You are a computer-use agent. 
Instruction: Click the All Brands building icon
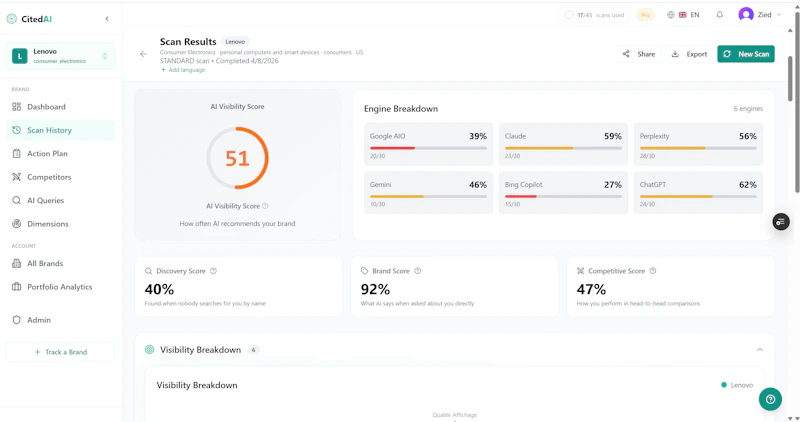click(x=16, y=263)
